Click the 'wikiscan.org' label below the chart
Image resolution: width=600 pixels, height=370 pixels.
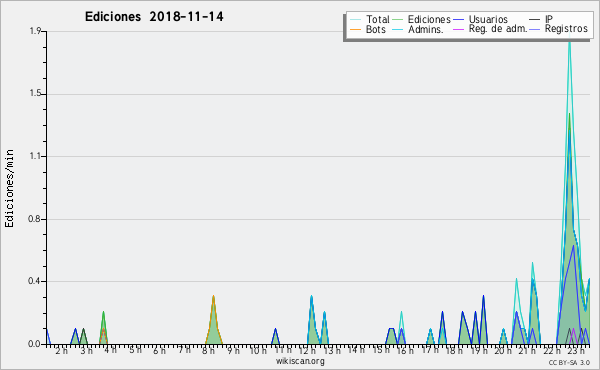[300, 361]
